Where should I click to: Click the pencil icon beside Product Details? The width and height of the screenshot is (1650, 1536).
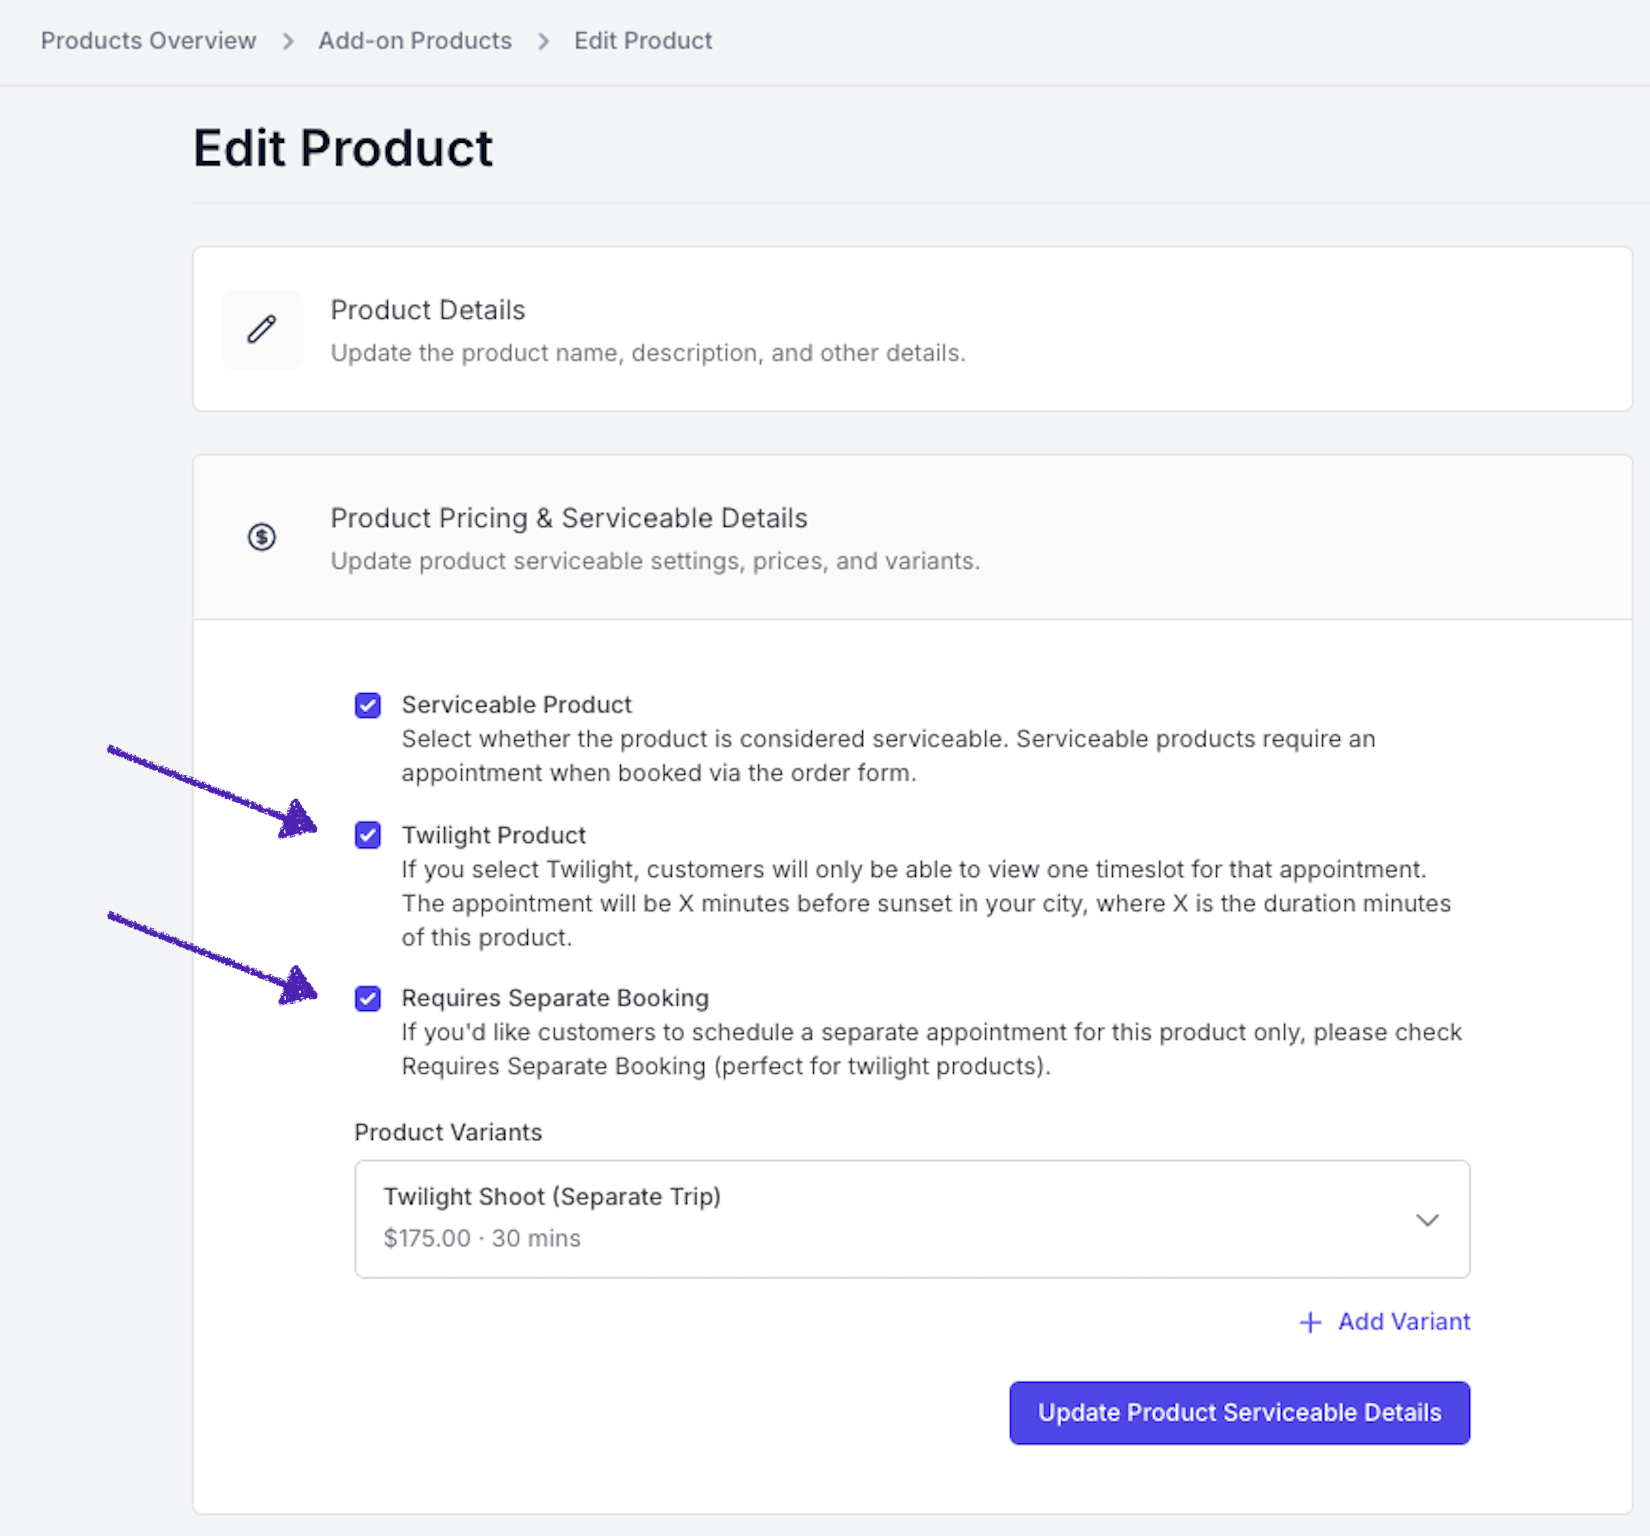pyautogui.click(x=262, y=330)
